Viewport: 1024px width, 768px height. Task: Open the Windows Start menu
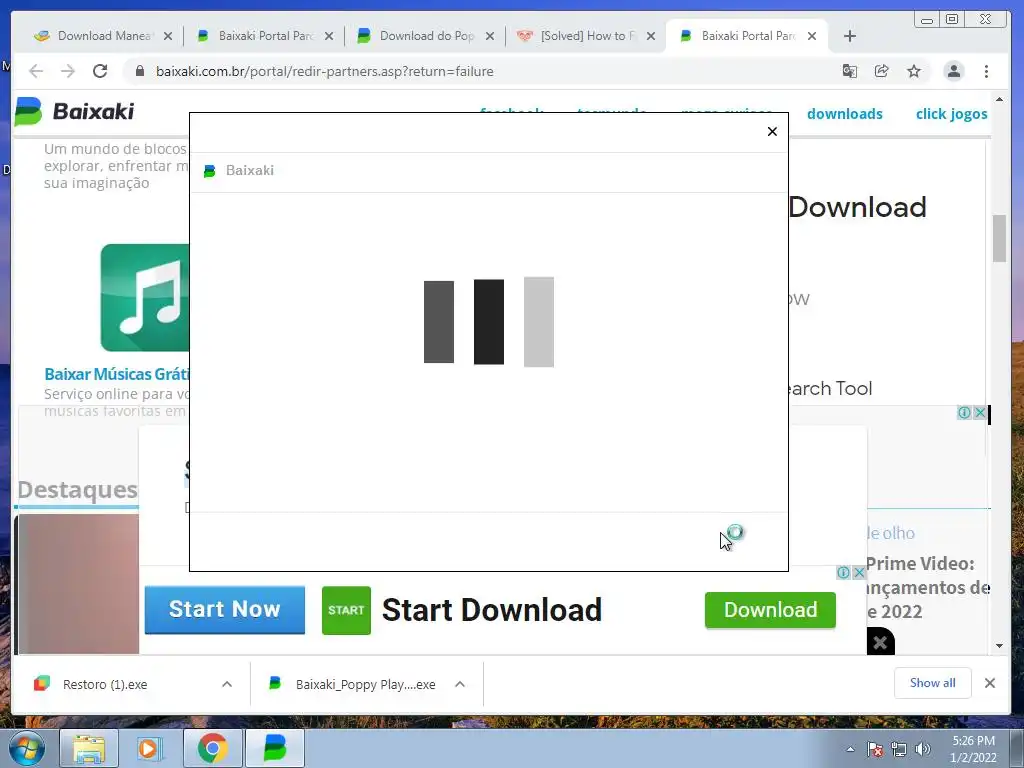tap(26, 748)
